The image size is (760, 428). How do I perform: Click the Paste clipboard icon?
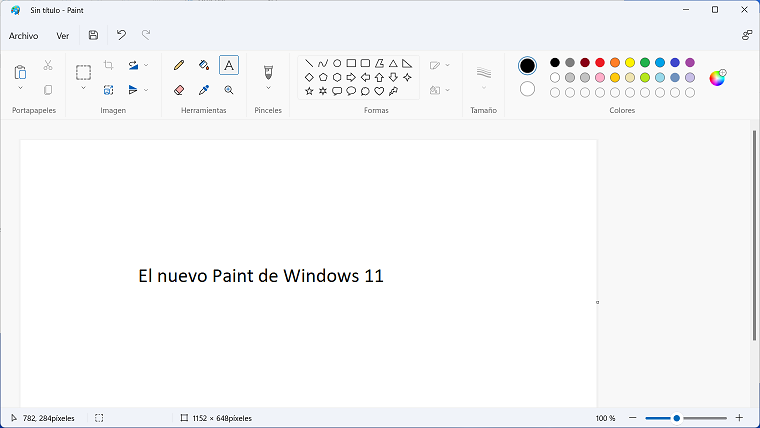[x=20, y=72]
